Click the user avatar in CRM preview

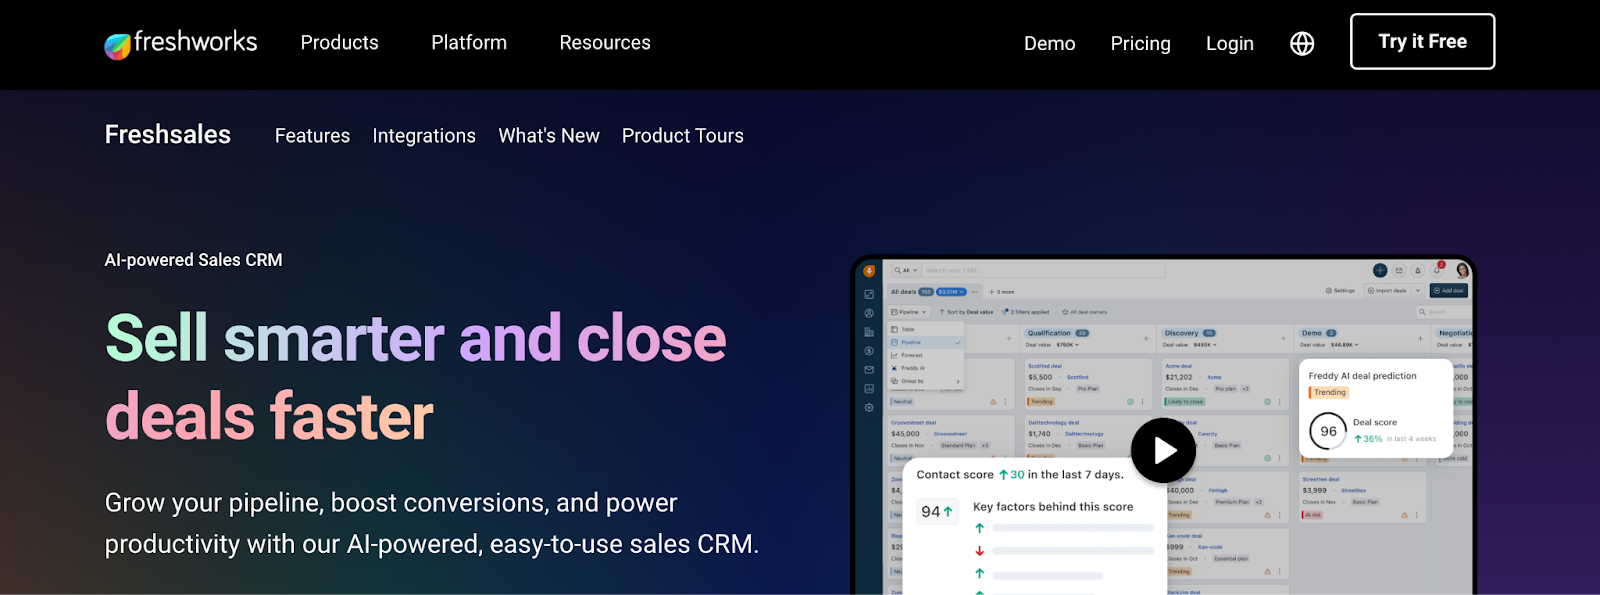(1462, 271)
